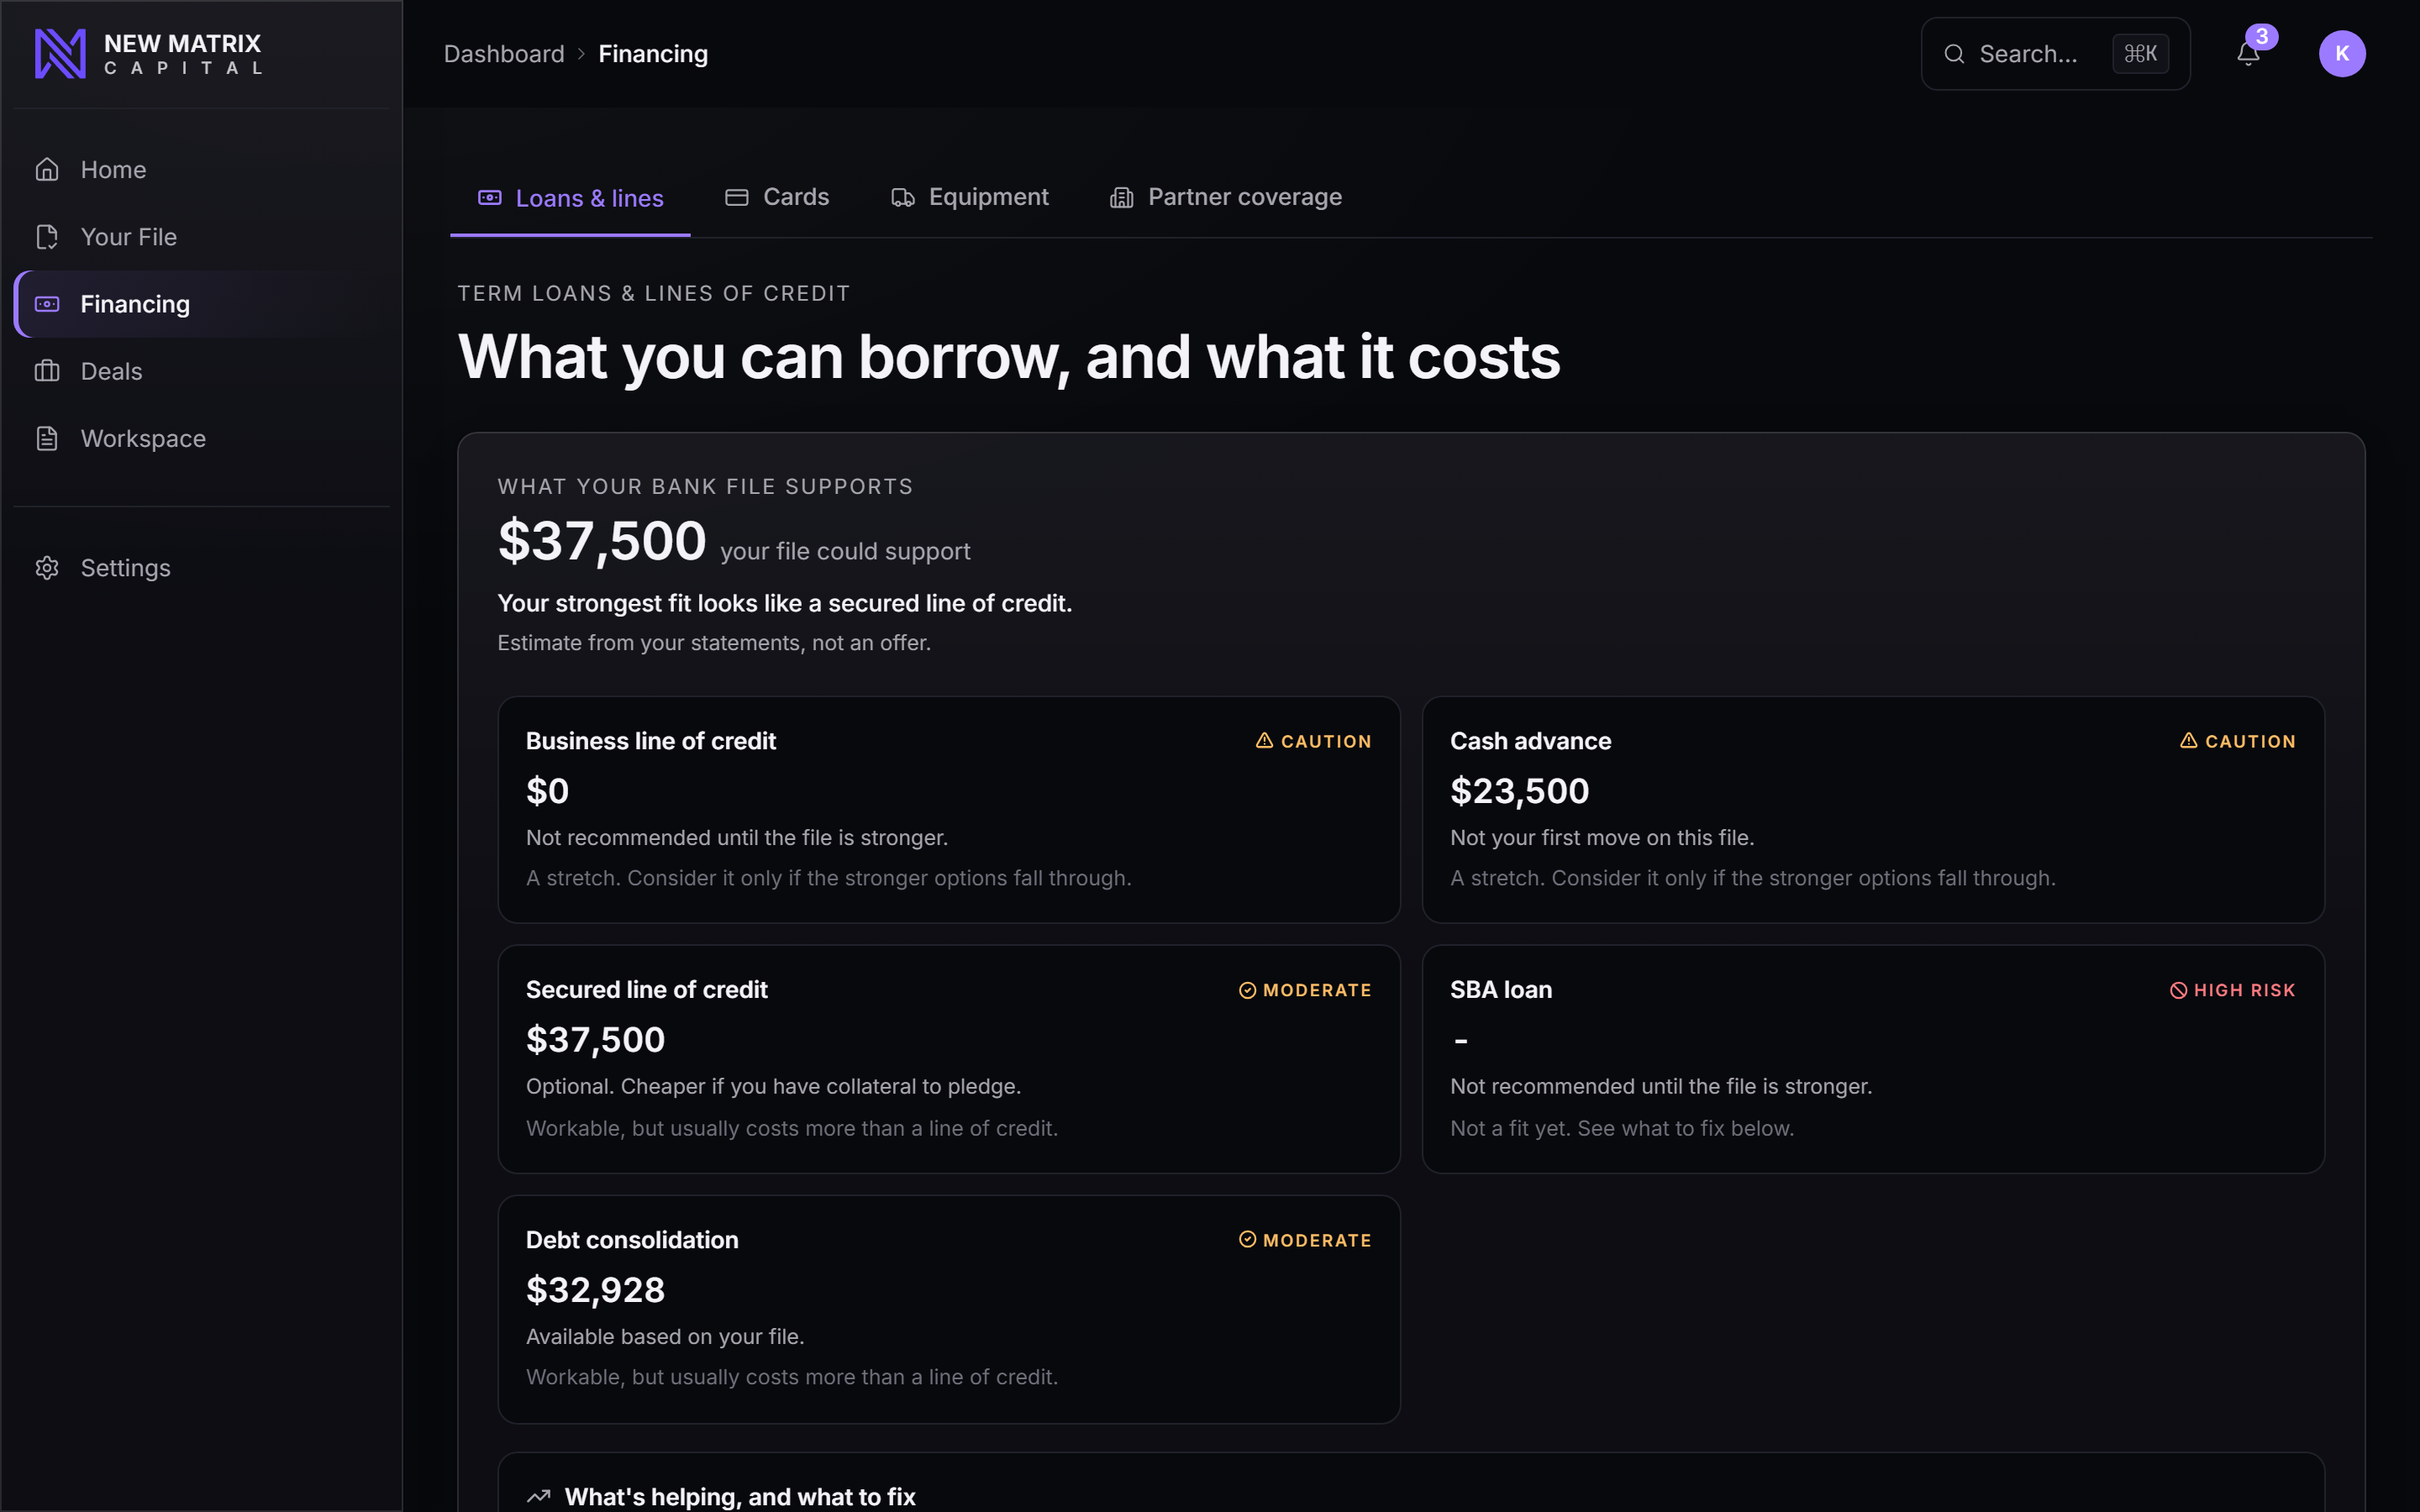Click the Your File document icon

pyautogui.click(x=47, y=237)
